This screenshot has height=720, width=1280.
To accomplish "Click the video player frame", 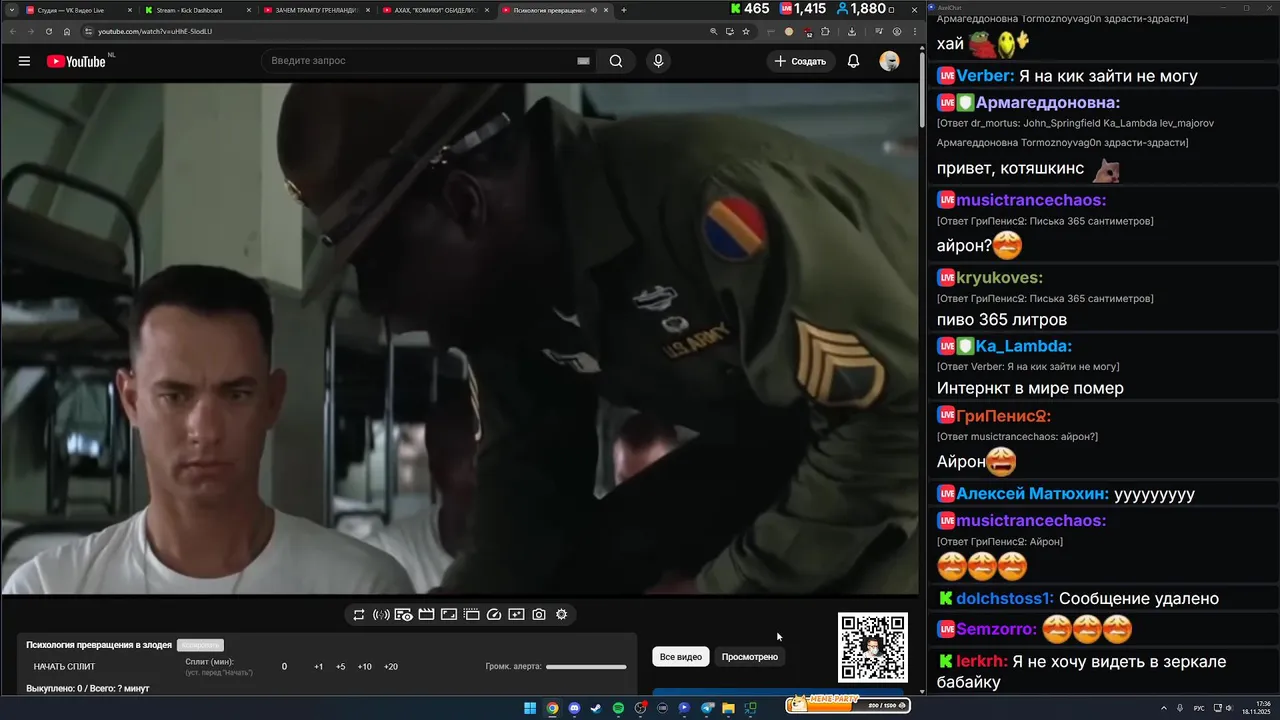I will pyautogui.click(x=459, y=338).
